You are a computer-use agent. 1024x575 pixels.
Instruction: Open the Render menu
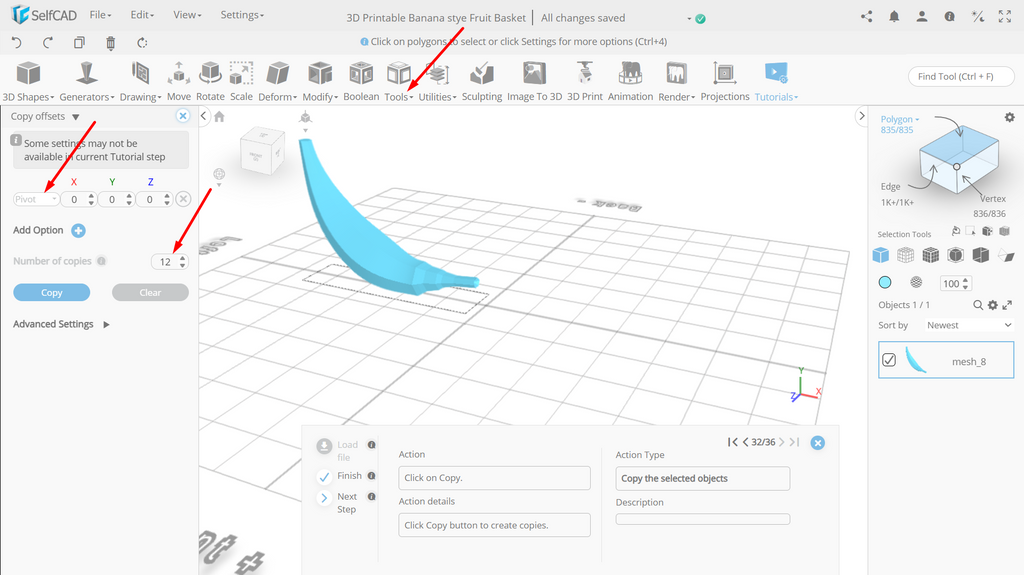point(677,82)
